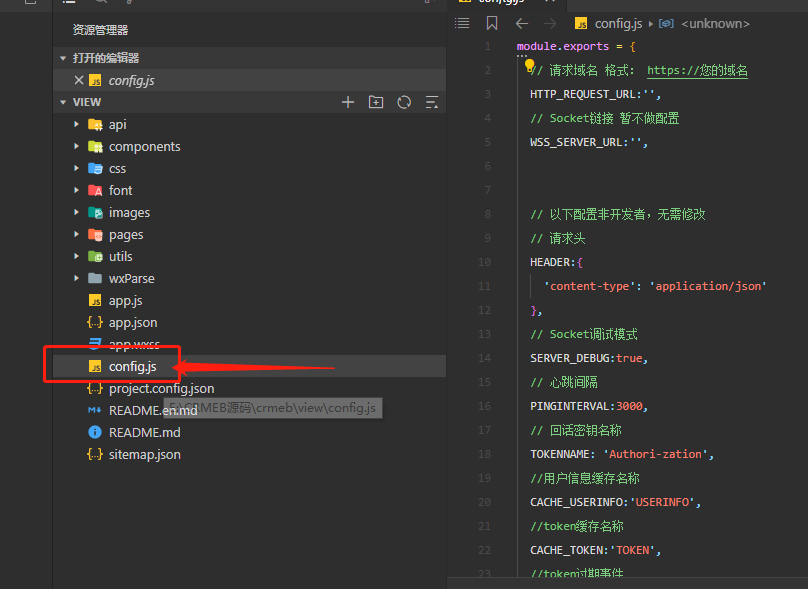The height and width of the screenshot is (589, 808).
Task: Expand the pages folder
Action: click(x=76, y=234)
